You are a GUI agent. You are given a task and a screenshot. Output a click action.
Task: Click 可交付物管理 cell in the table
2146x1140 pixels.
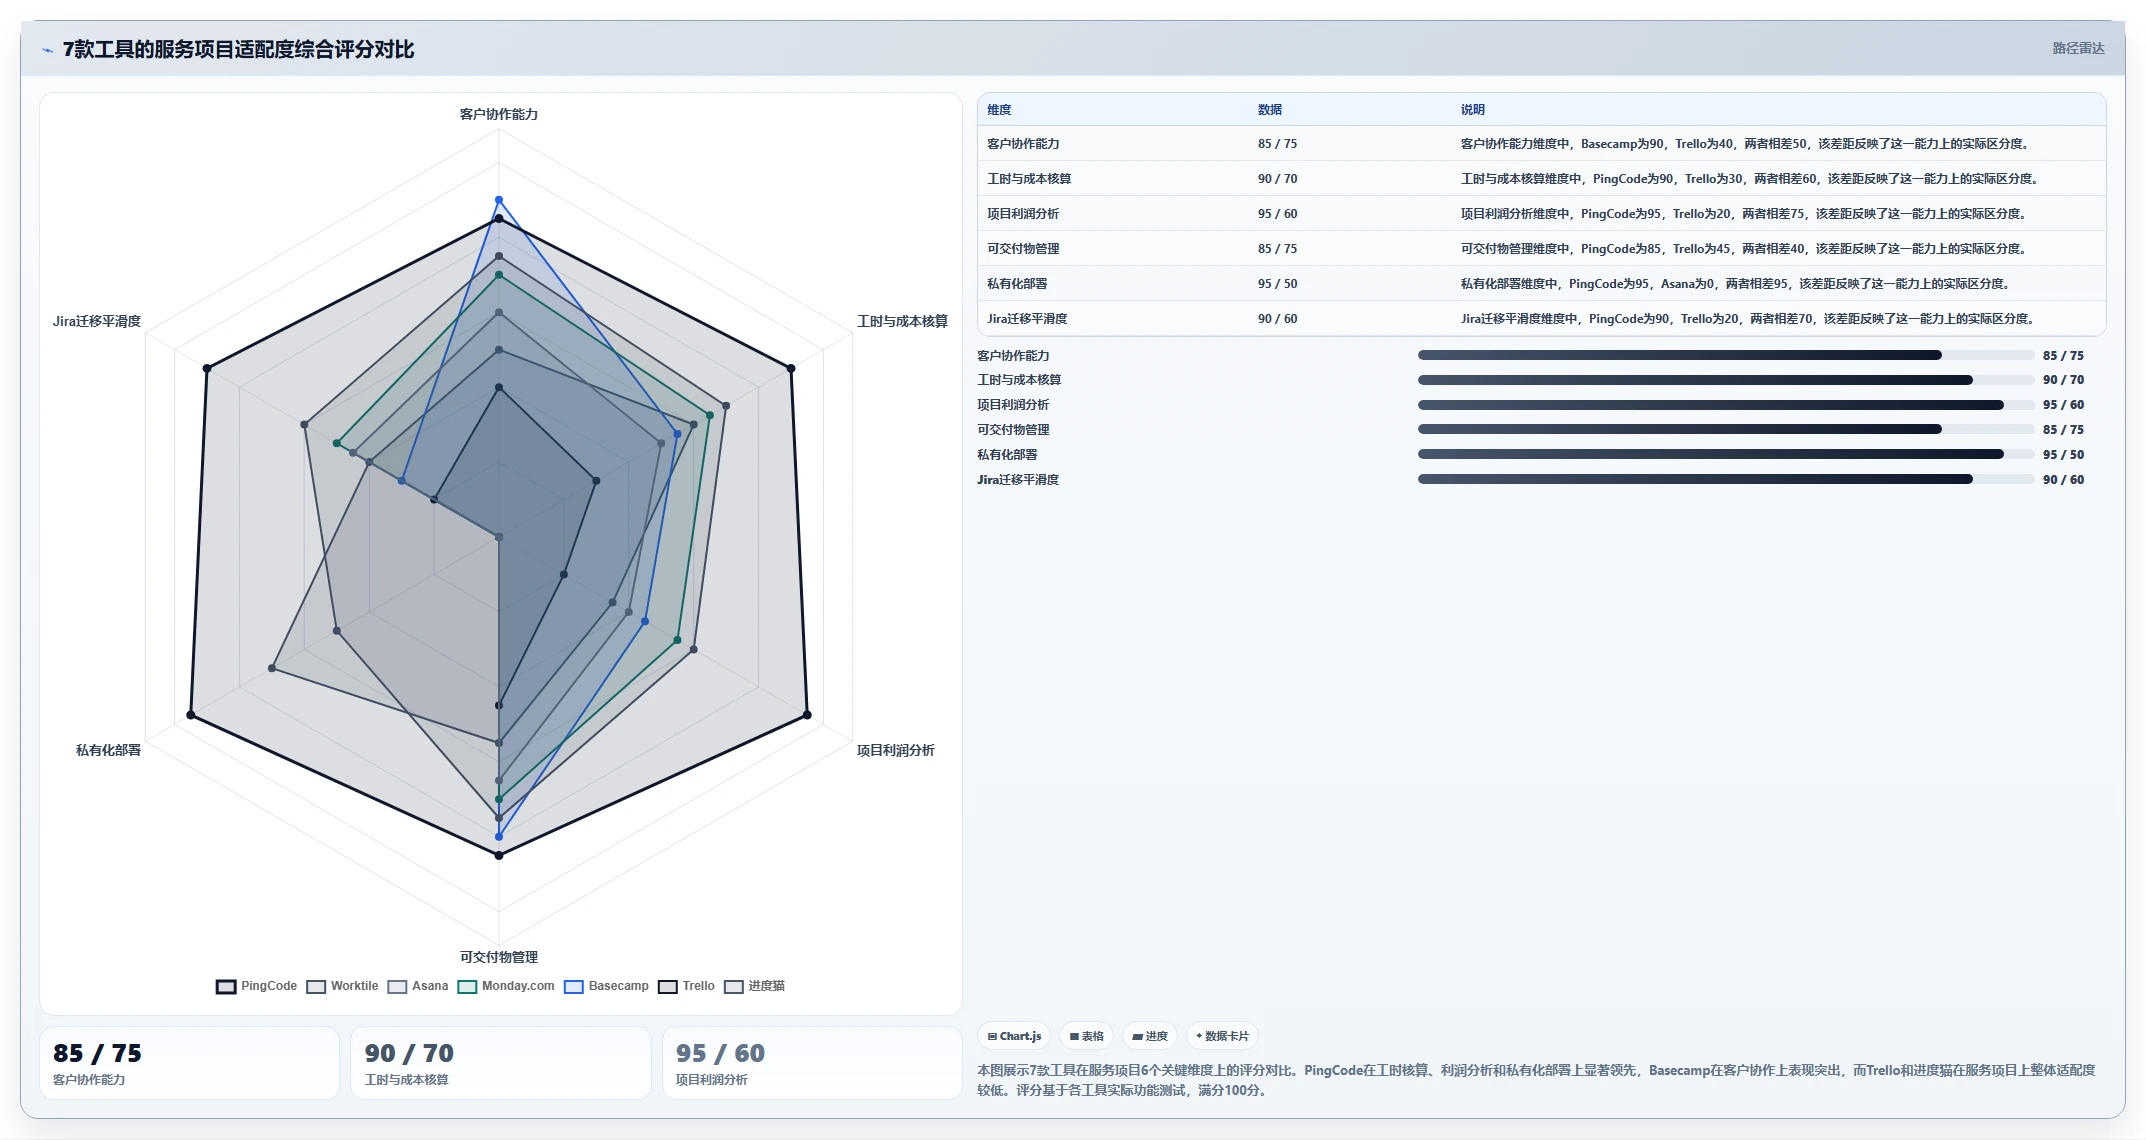click(x=1023, y=249)
